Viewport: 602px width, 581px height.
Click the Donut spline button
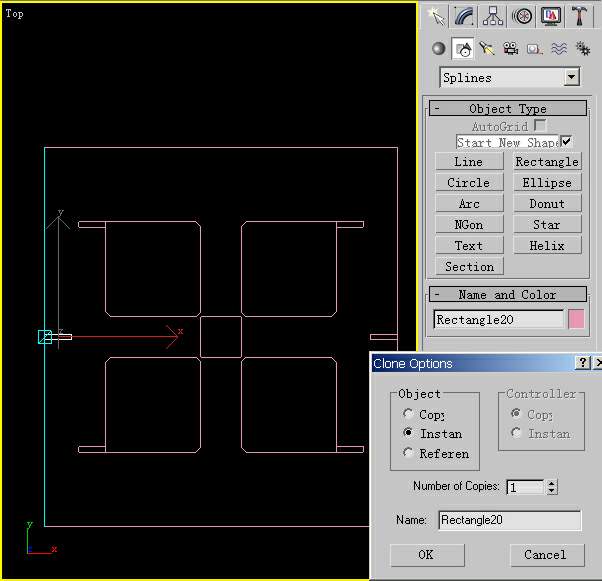[547, 204]
